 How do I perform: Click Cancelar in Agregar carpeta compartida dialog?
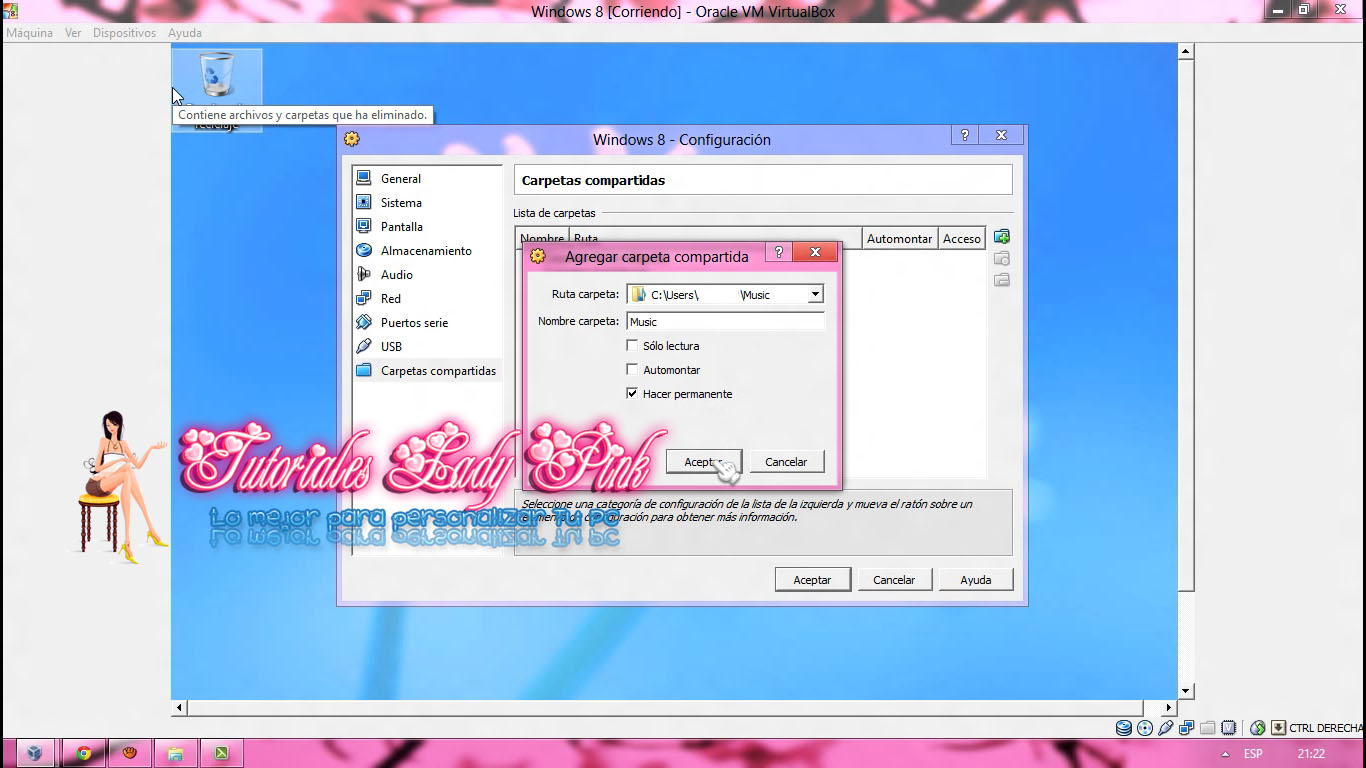click(x=786, y=462)
